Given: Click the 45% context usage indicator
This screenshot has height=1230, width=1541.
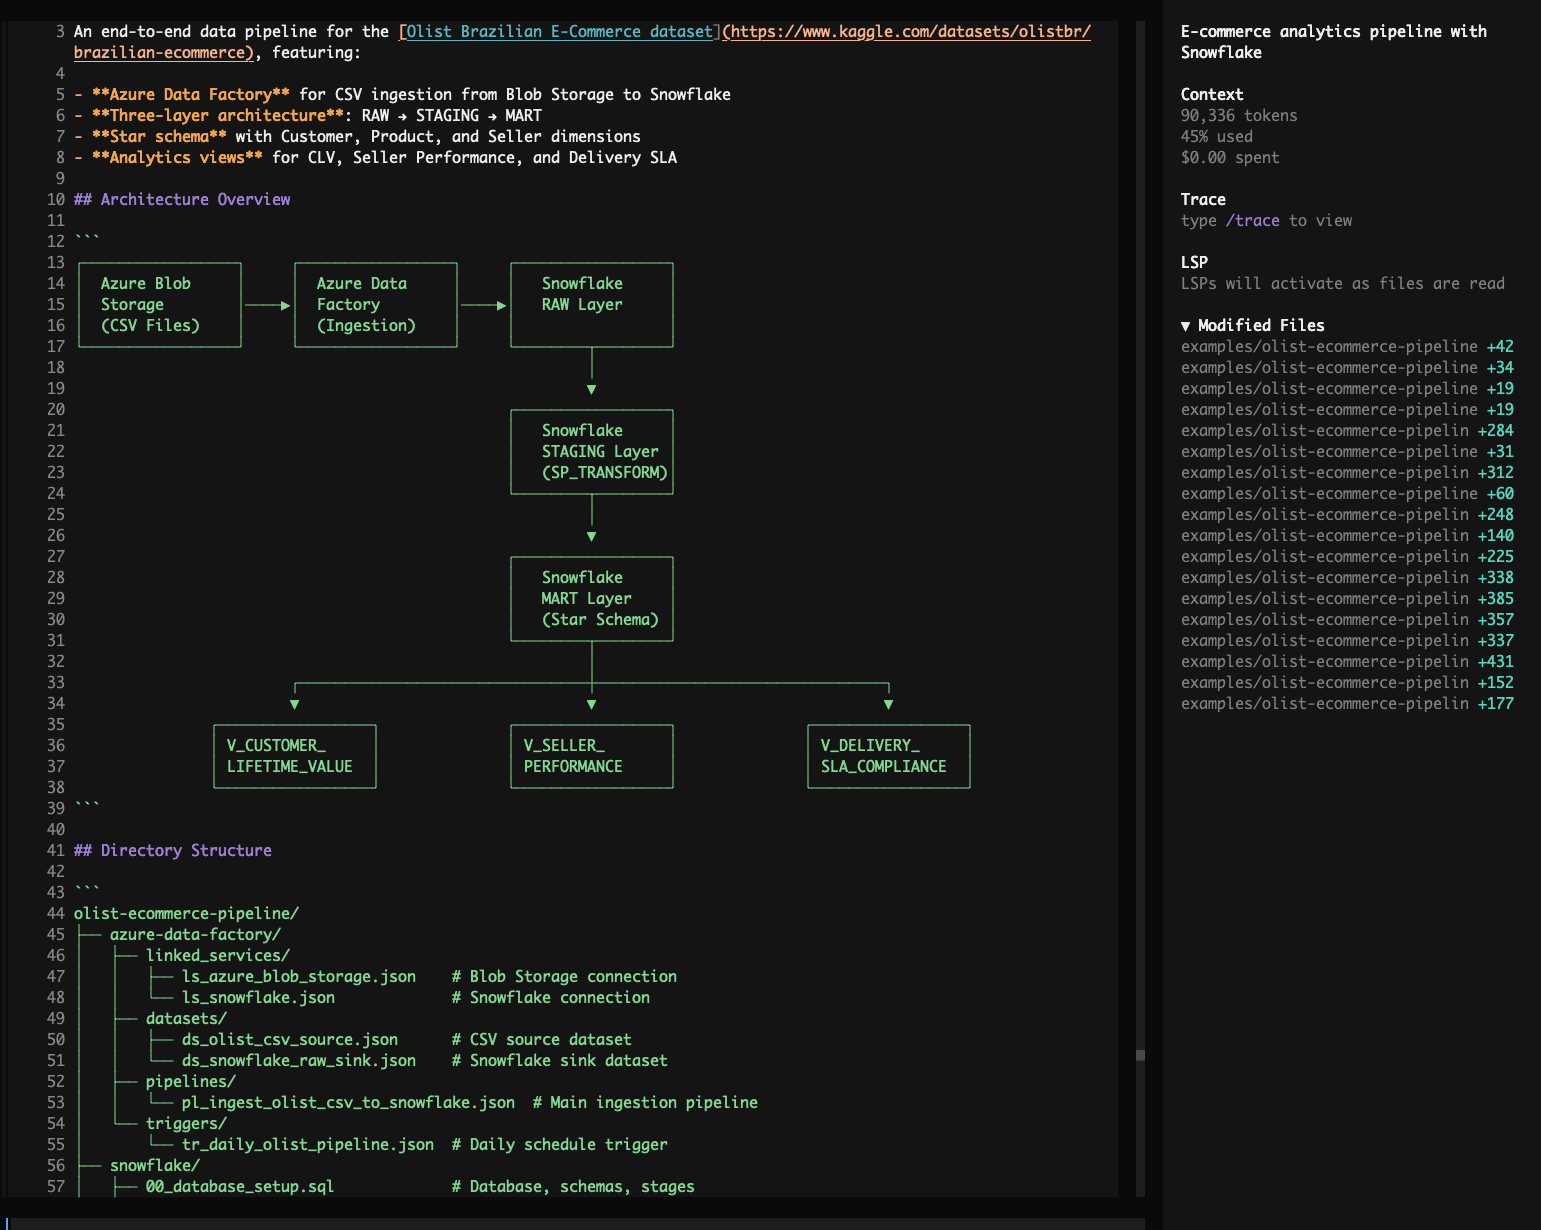Looking at the screenshot, I should pos(1216,136).
